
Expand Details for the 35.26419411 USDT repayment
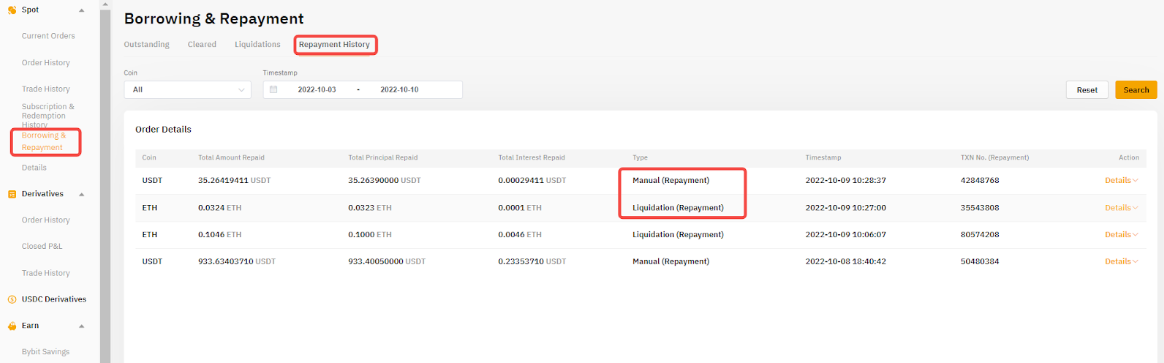coord(1121,180)
